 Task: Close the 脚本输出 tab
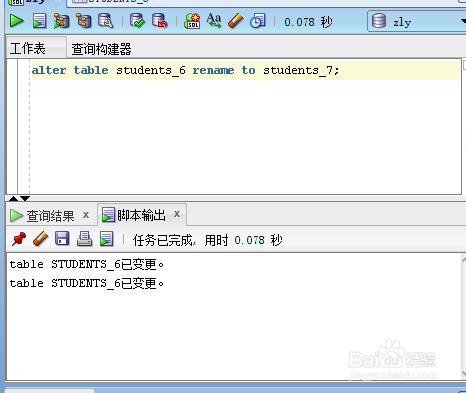tap(177, 214)
